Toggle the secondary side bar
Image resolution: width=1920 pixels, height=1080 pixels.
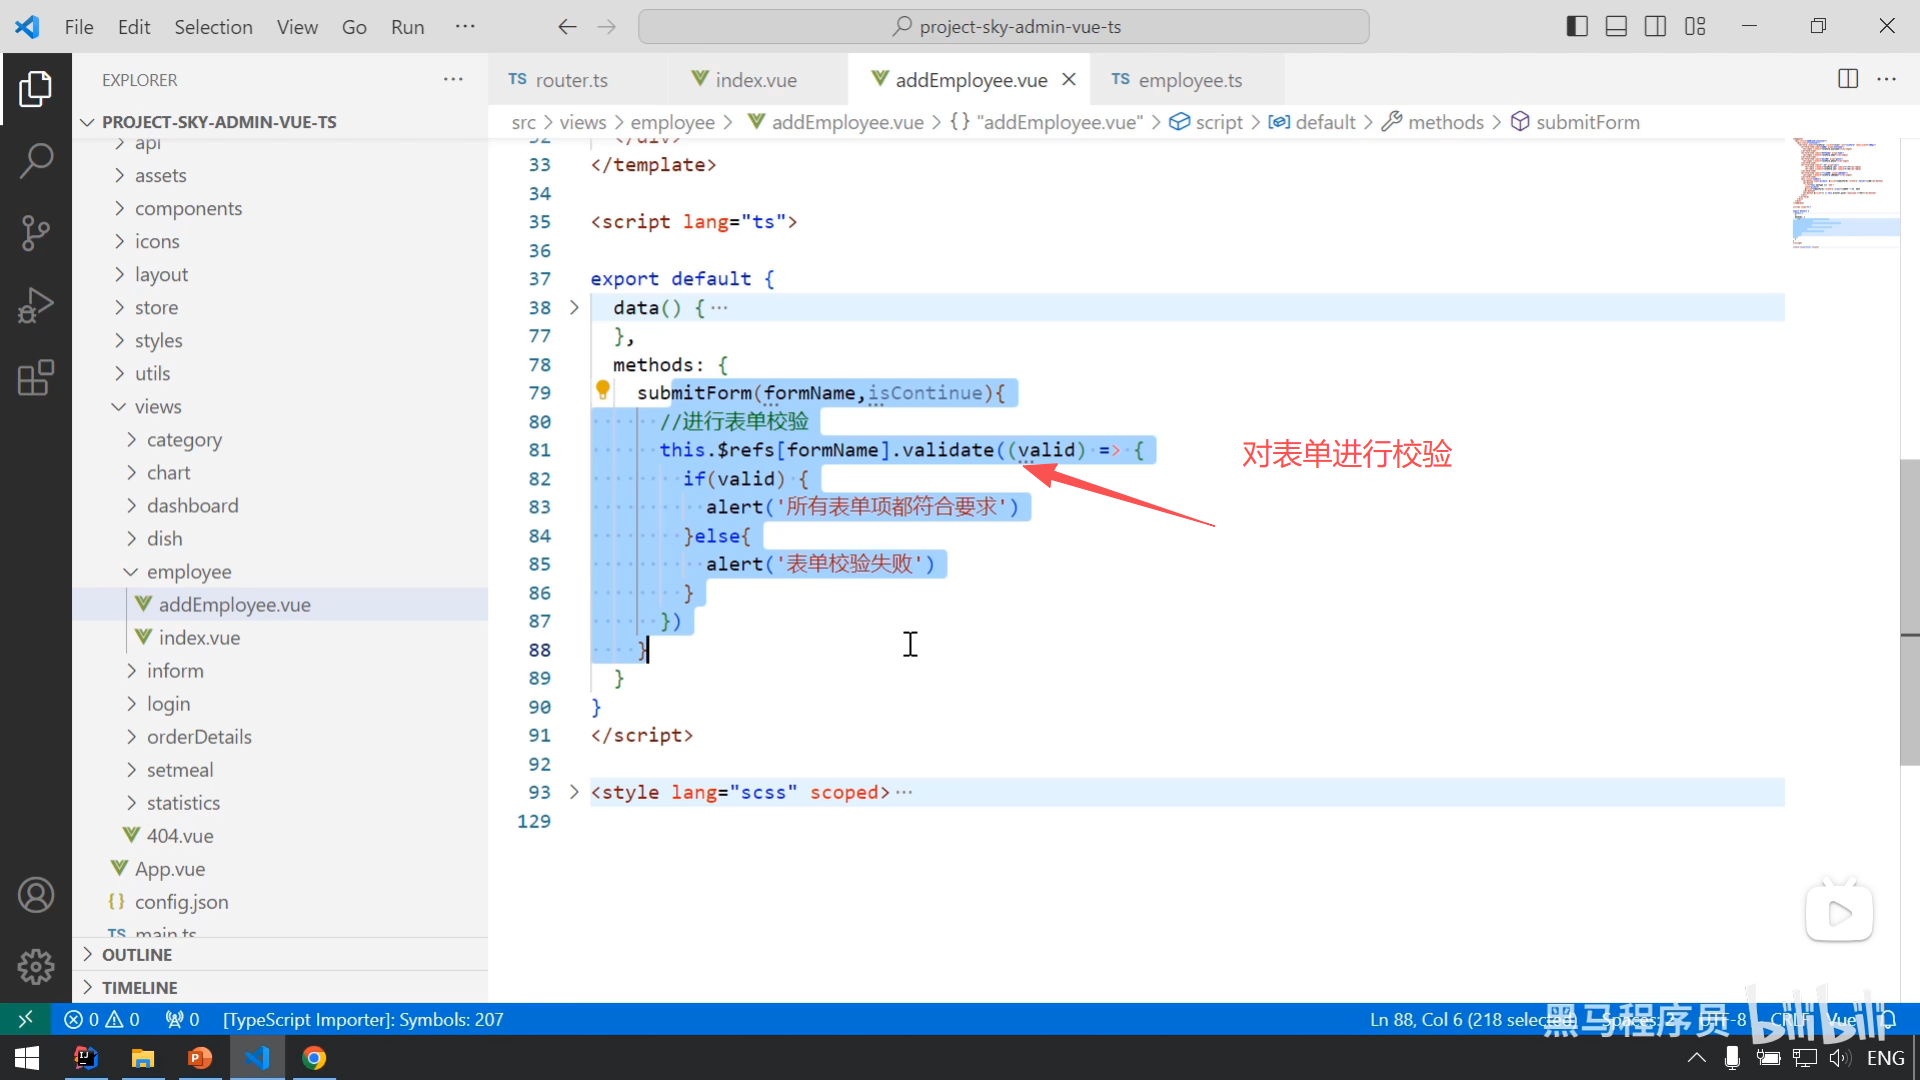(x=1655, y=27)
